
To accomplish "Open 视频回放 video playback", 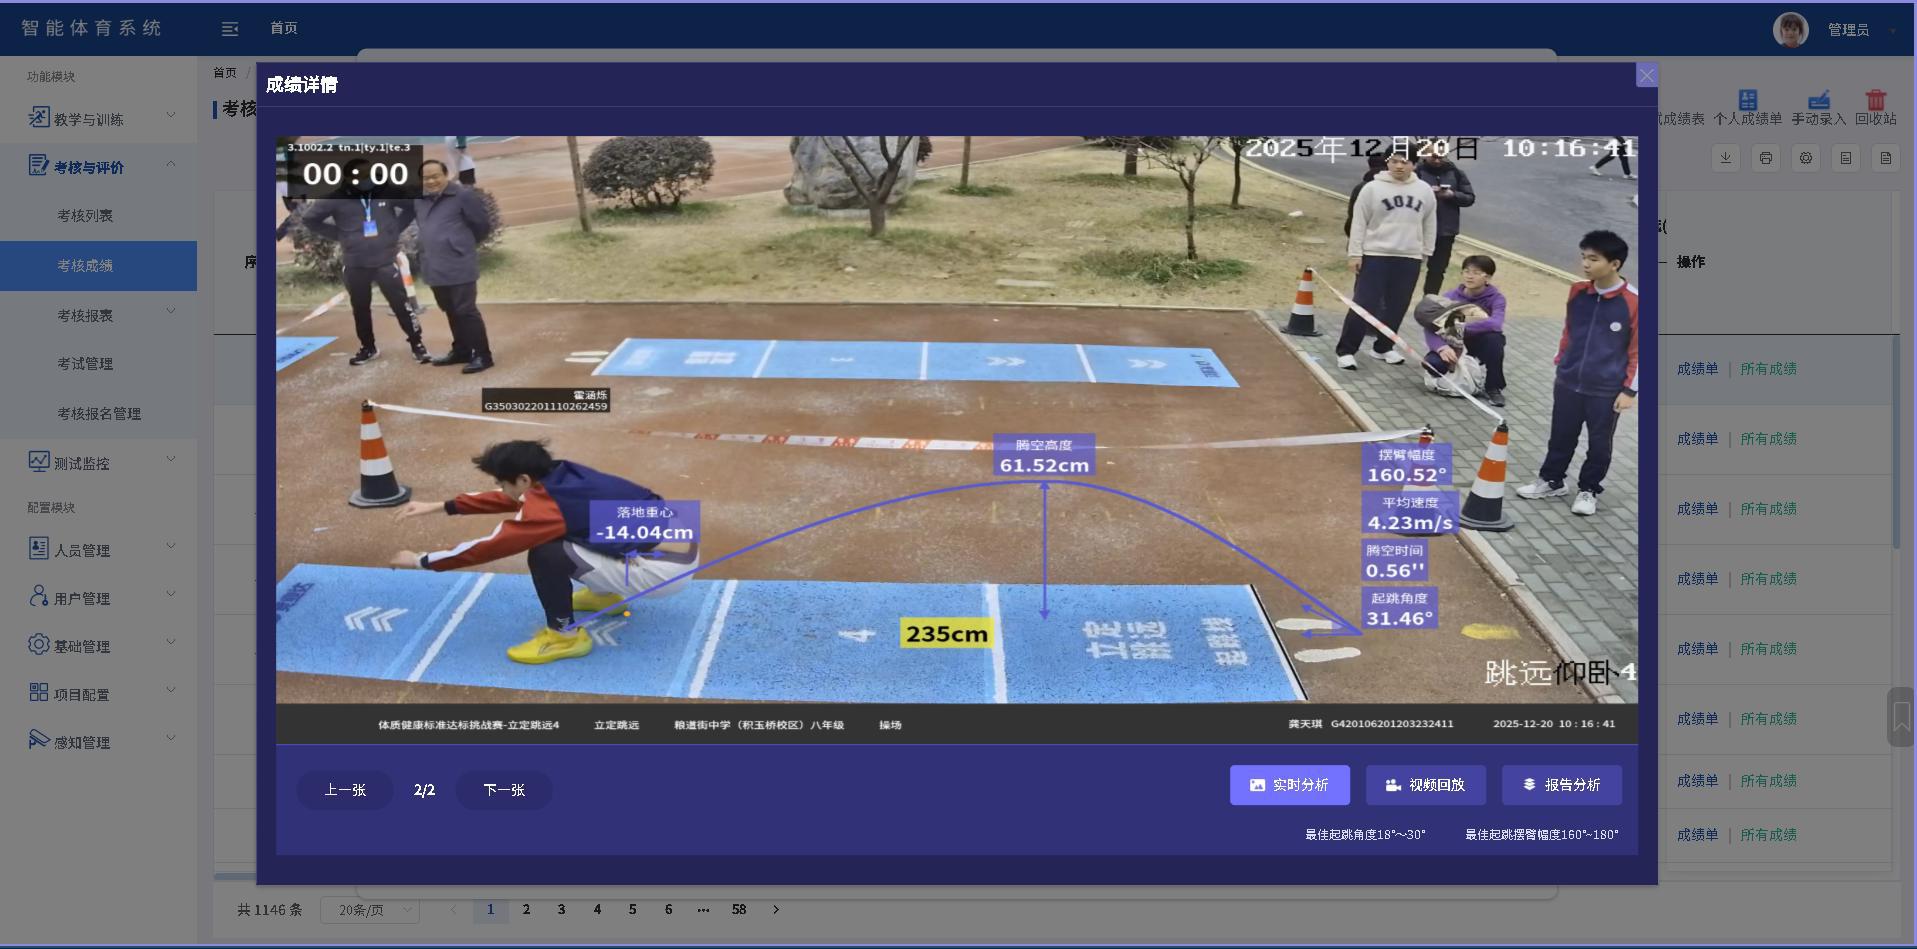I will pyautogui.click(x=1425, y=785).
